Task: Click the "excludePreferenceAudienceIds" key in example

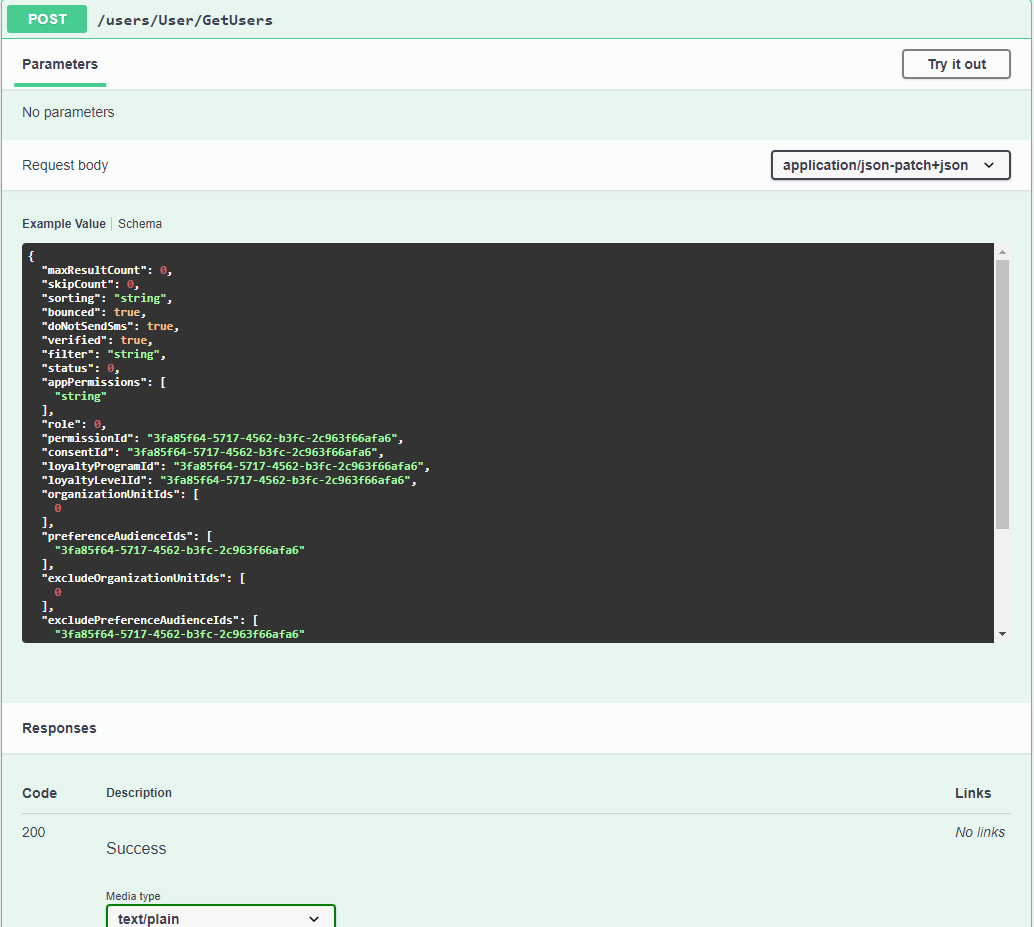Action: pos(140,620)
